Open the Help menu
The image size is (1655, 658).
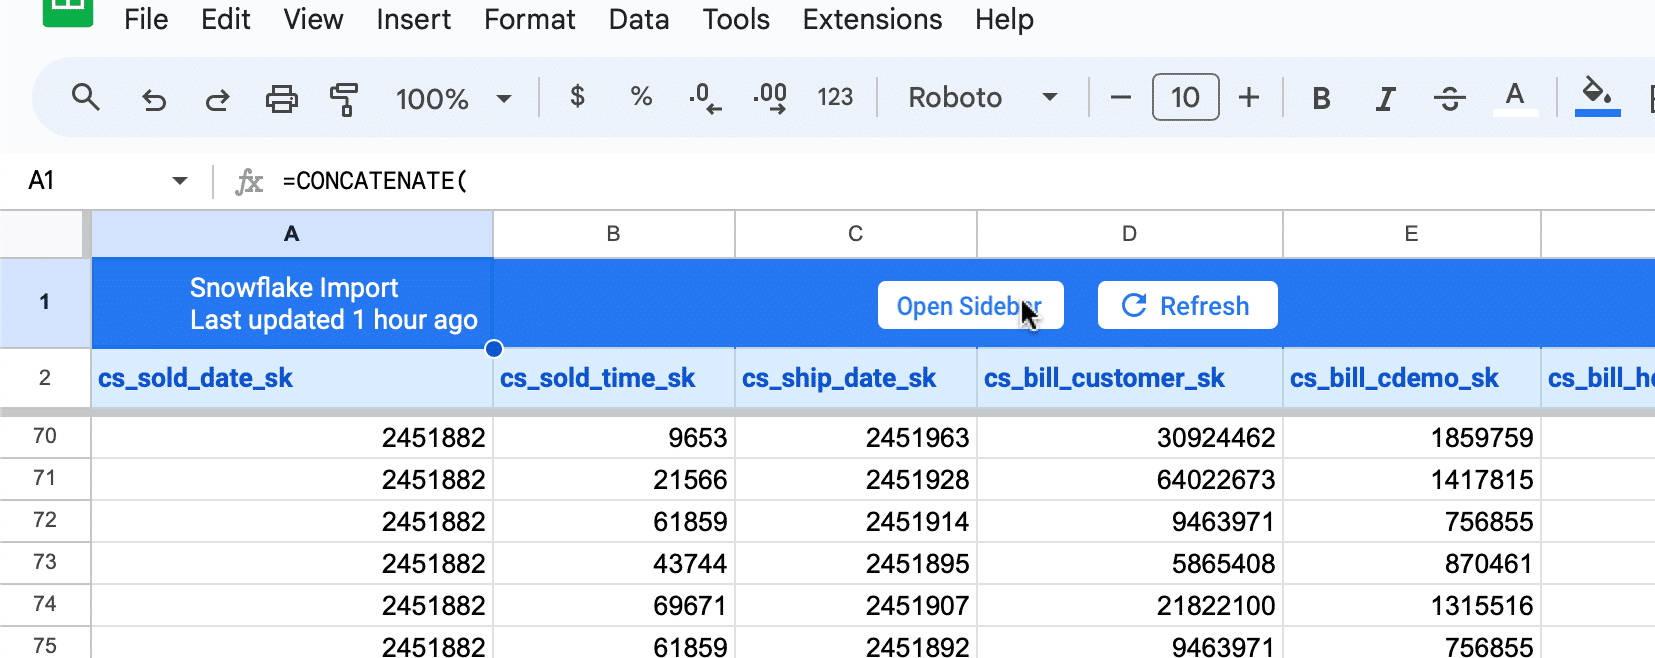tap(1004, 19)
